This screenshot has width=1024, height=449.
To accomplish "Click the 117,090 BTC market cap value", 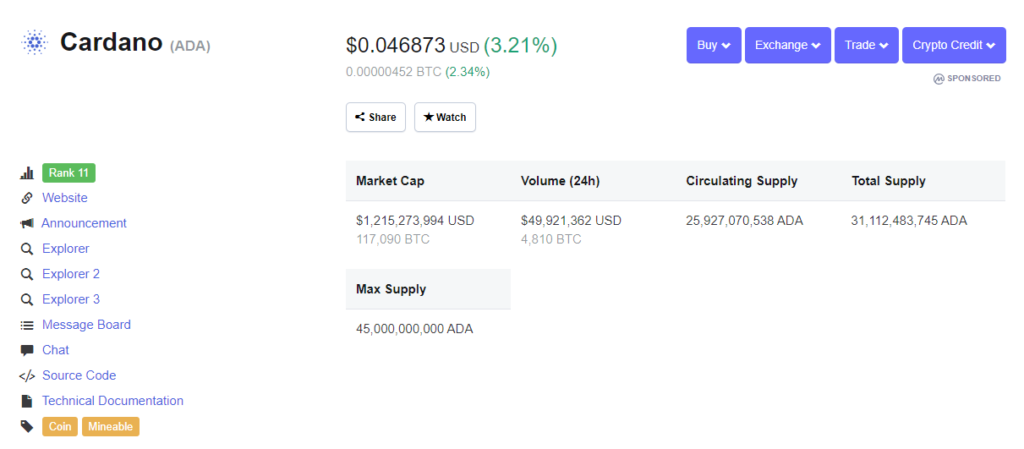I will point(392,240).
